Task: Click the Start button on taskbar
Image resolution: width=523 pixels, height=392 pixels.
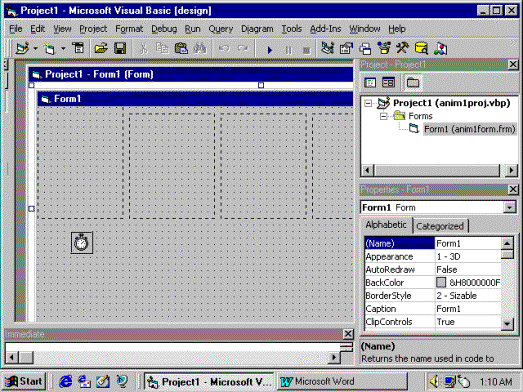Action: tap(24, 381)
